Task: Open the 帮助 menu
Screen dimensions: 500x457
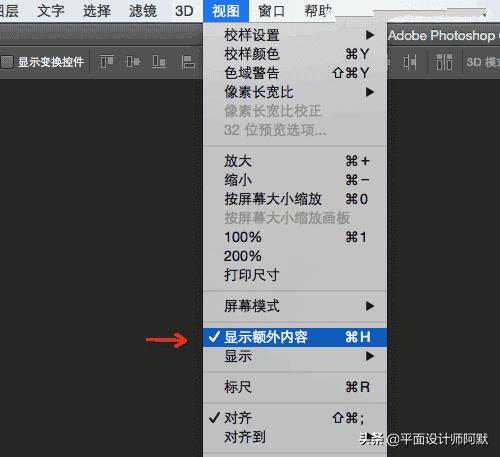Action: (x=318, y=11)
